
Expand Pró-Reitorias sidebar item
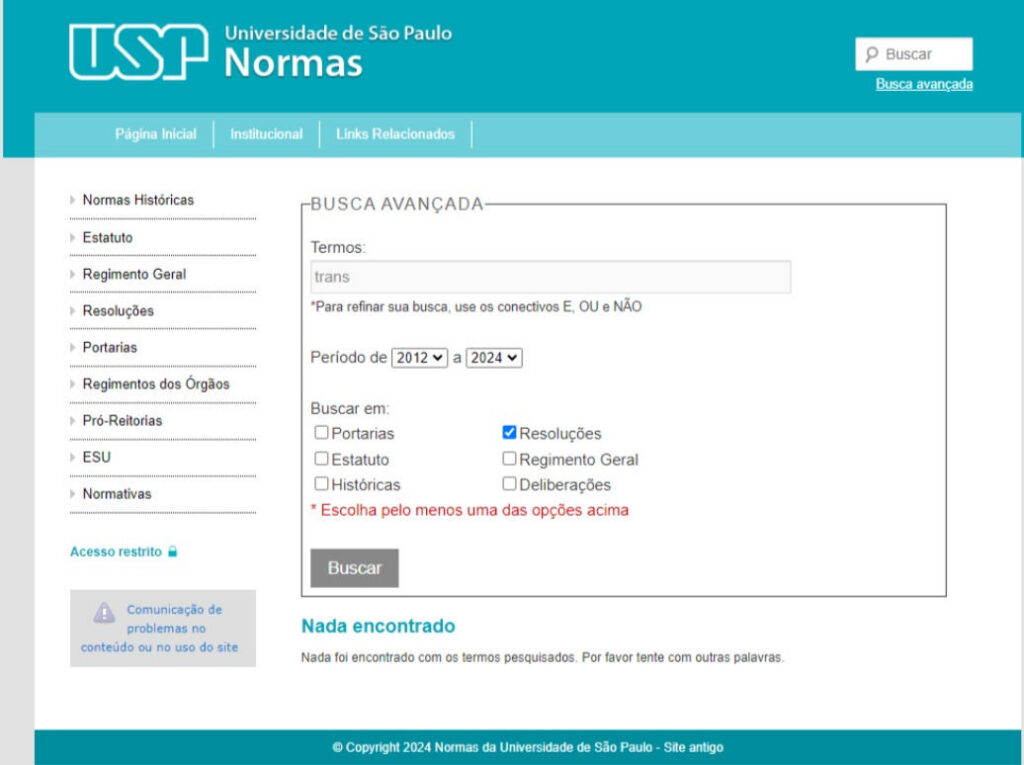122,421
